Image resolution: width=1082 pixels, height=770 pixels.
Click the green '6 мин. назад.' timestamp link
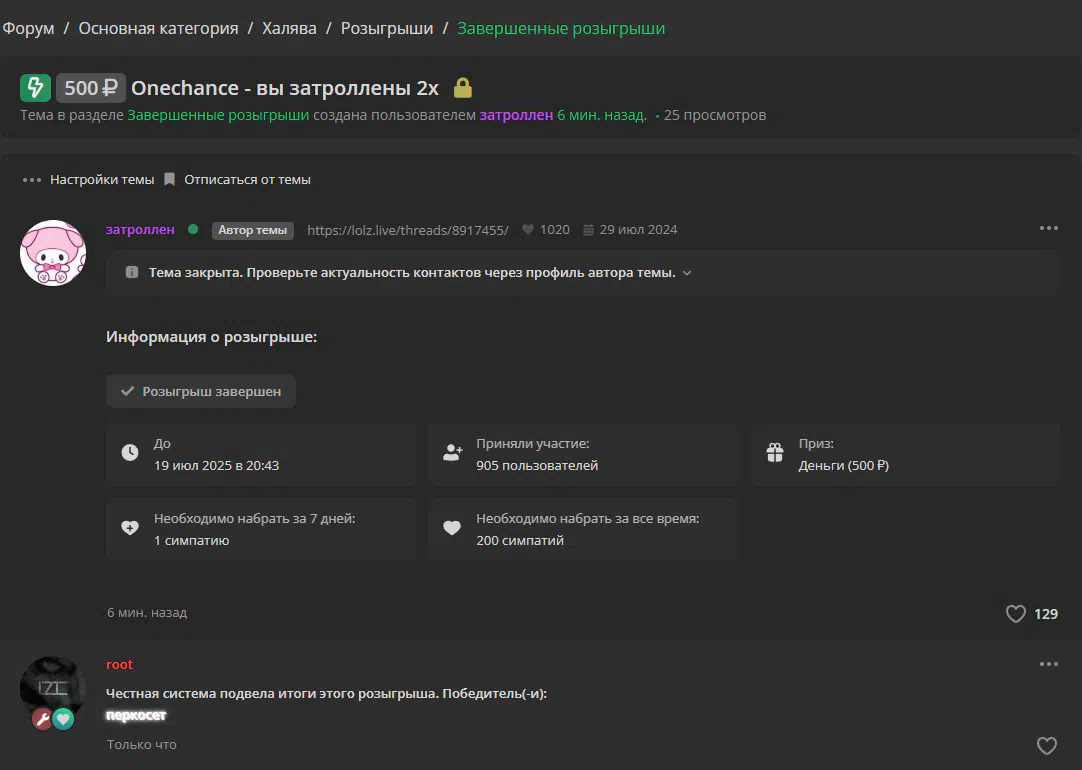click(602, 115)
